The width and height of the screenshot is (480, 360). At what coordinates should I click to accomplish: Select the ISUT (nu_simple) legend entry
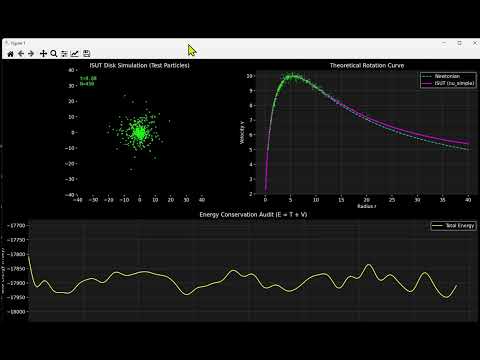[x=448, y=83]
